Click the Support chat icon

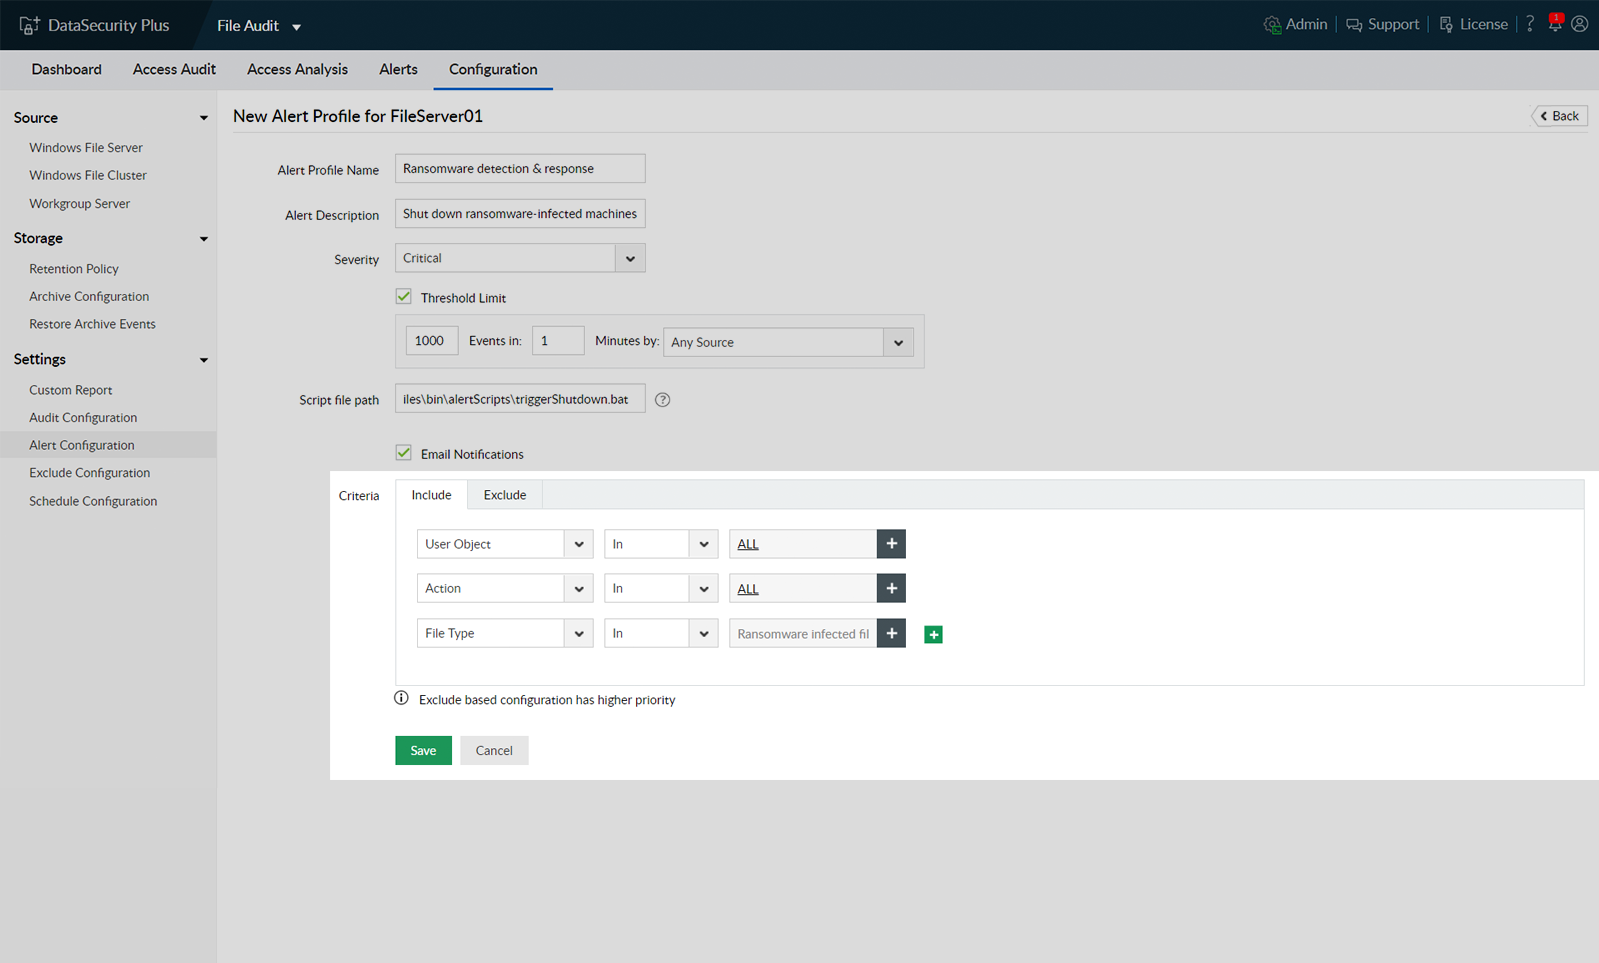1354,25
